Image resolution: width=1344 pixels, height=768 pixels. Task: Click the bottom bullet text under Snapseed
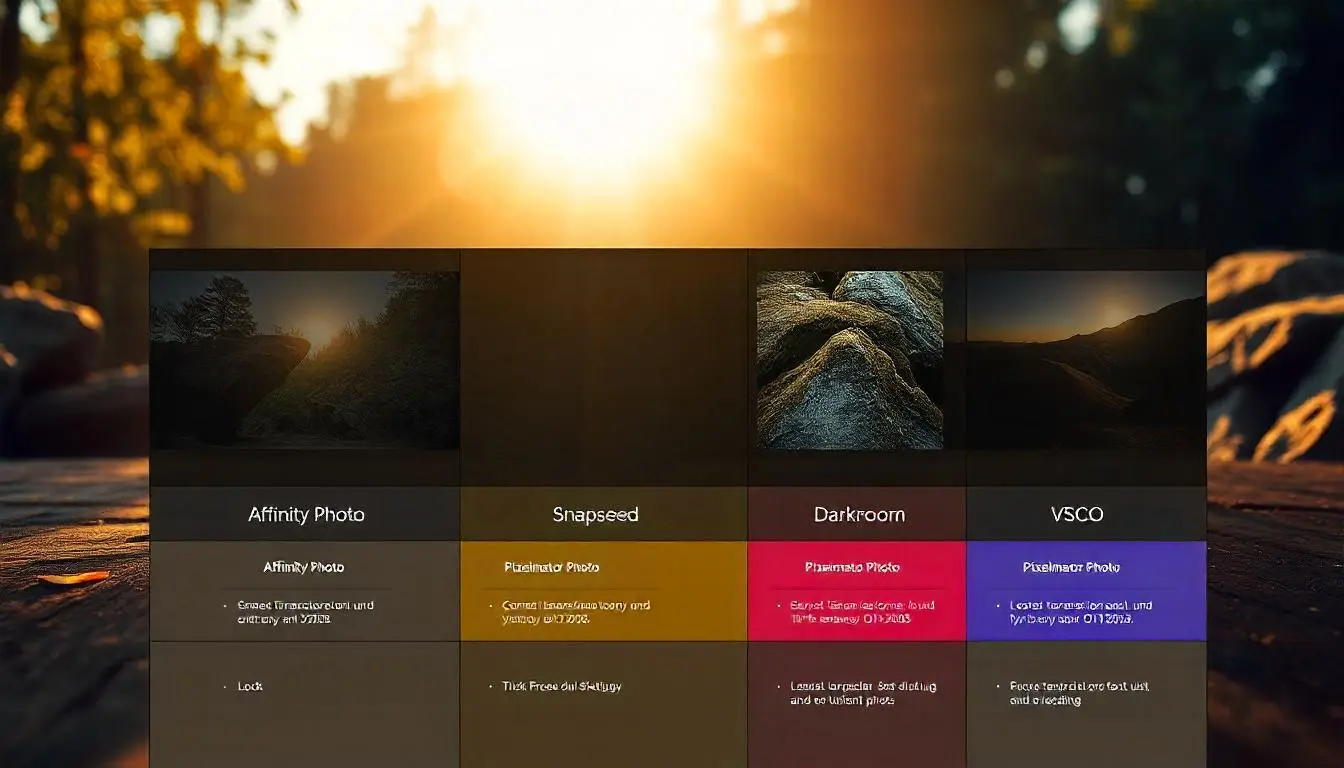tap(561, 687)
